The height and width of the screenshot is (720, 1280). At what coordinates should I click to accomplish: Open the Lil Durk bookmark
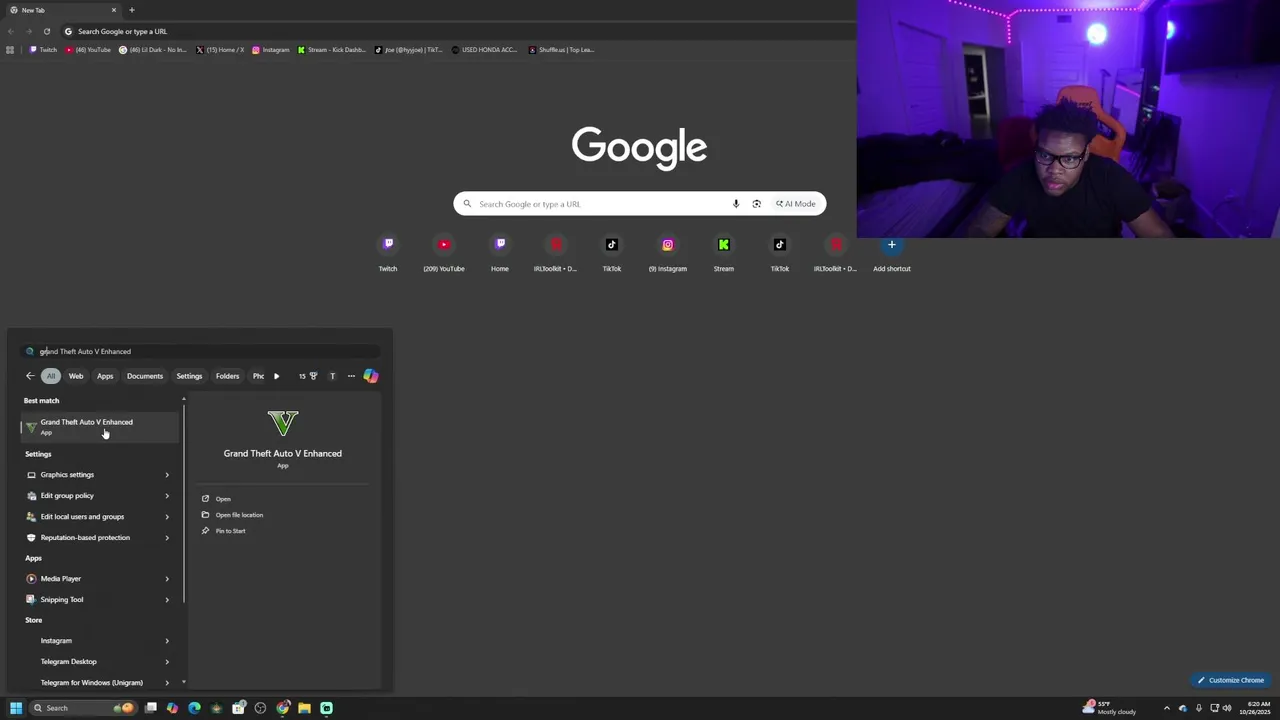(x=153, y=50)
